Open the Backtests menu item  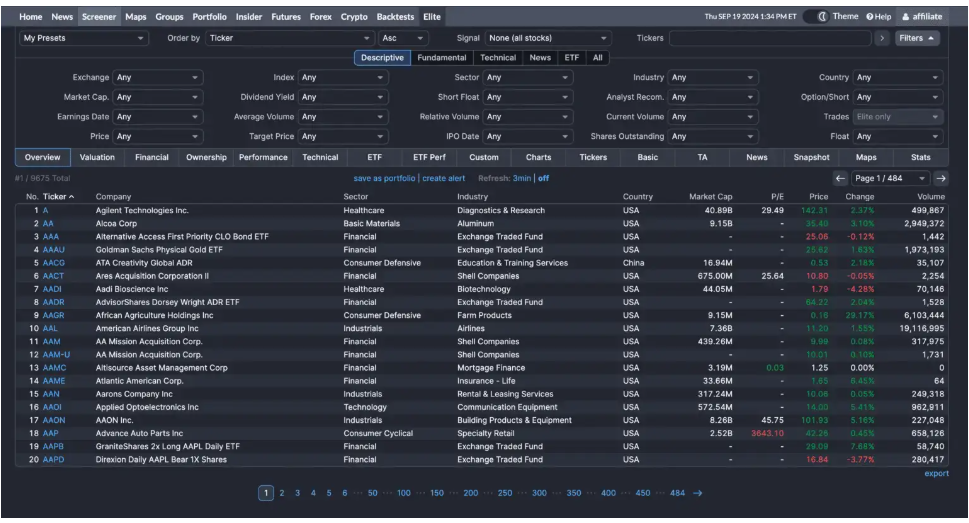(396, 17)
